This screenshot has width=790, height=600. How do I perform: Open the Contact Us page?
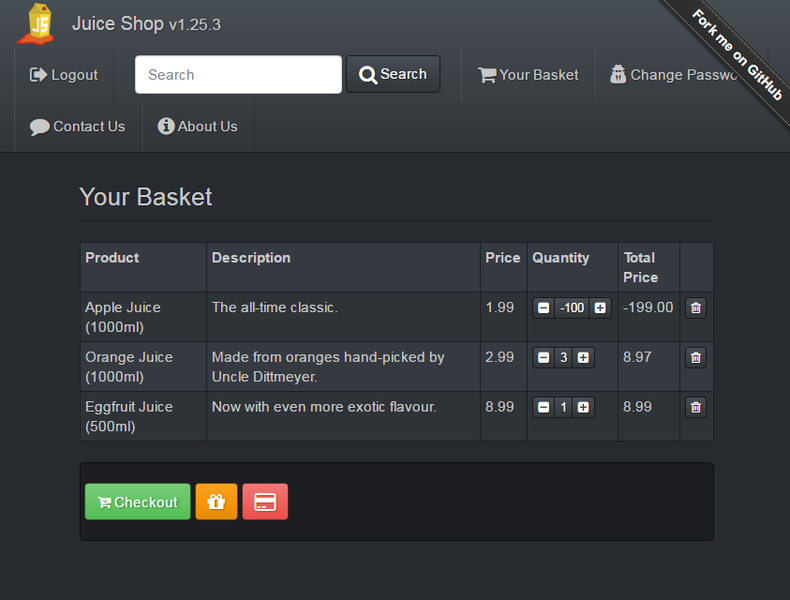point(78,127)
